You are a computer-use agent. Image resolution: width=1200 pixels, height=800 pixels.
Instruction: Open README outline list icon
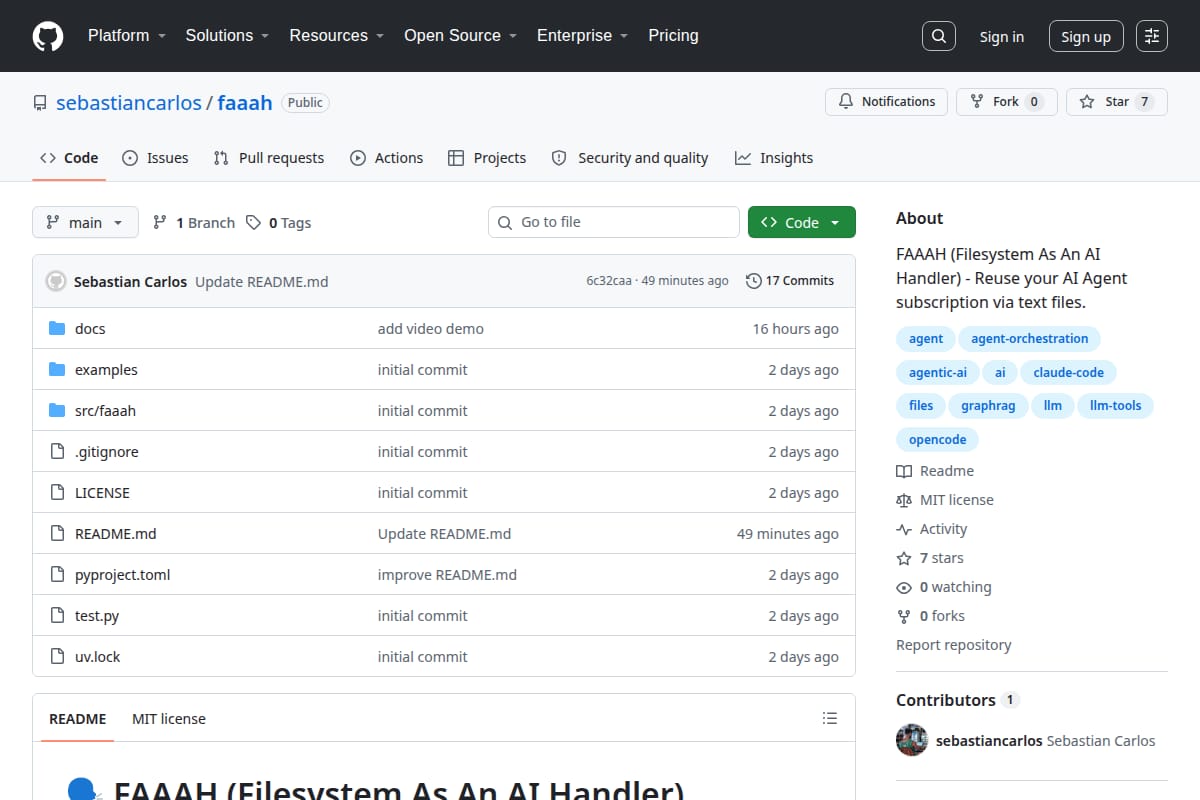pos(829,718)
